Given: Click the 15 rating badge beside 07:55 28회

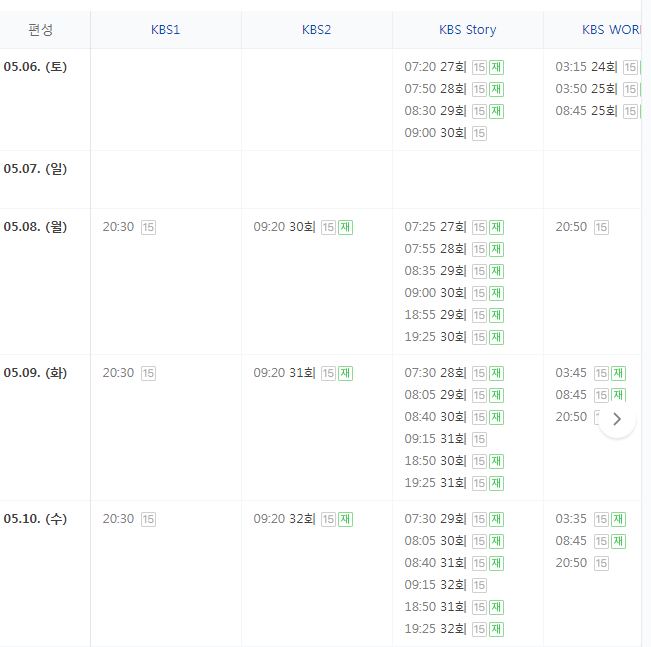Looking at the screenshot, I should [479, 250].
